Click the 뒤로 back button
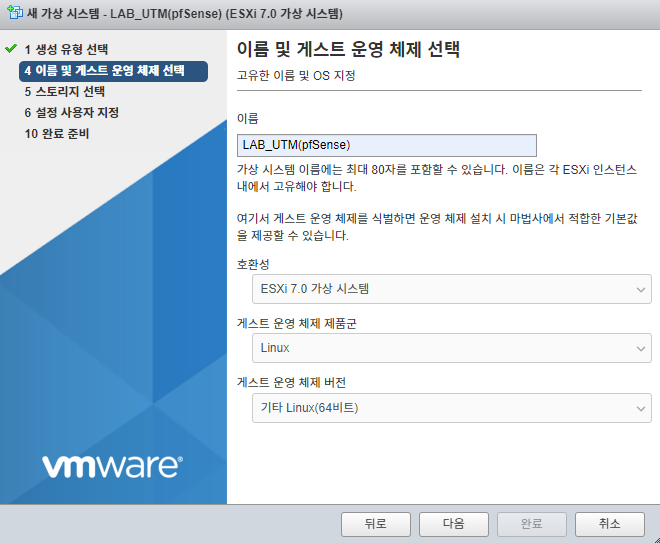 point(375,524)
